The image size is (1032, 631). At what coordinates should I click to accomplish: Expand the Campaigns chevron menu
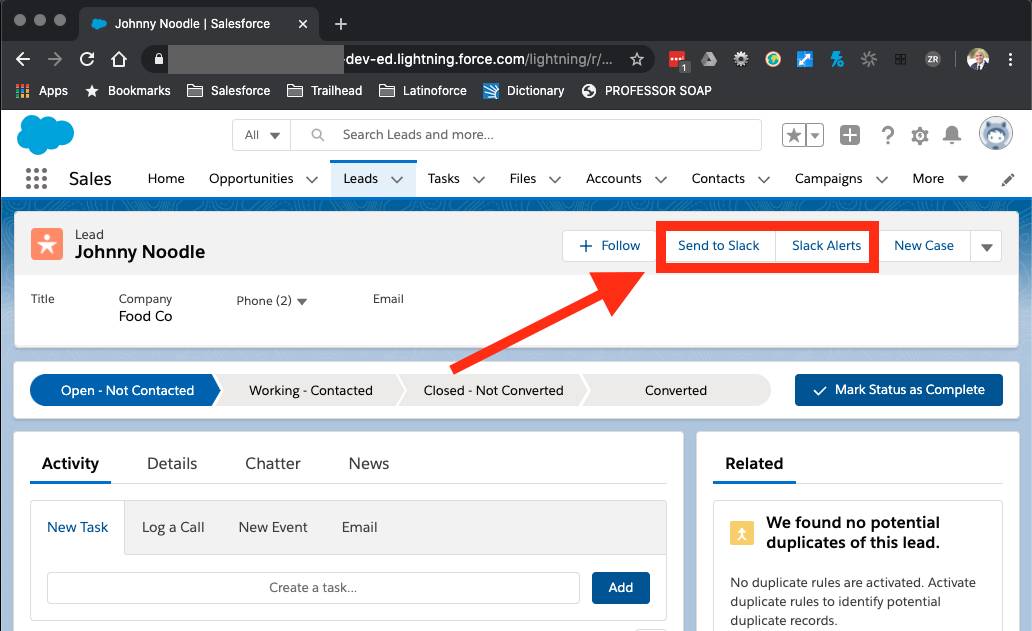(x=882, y=180)
